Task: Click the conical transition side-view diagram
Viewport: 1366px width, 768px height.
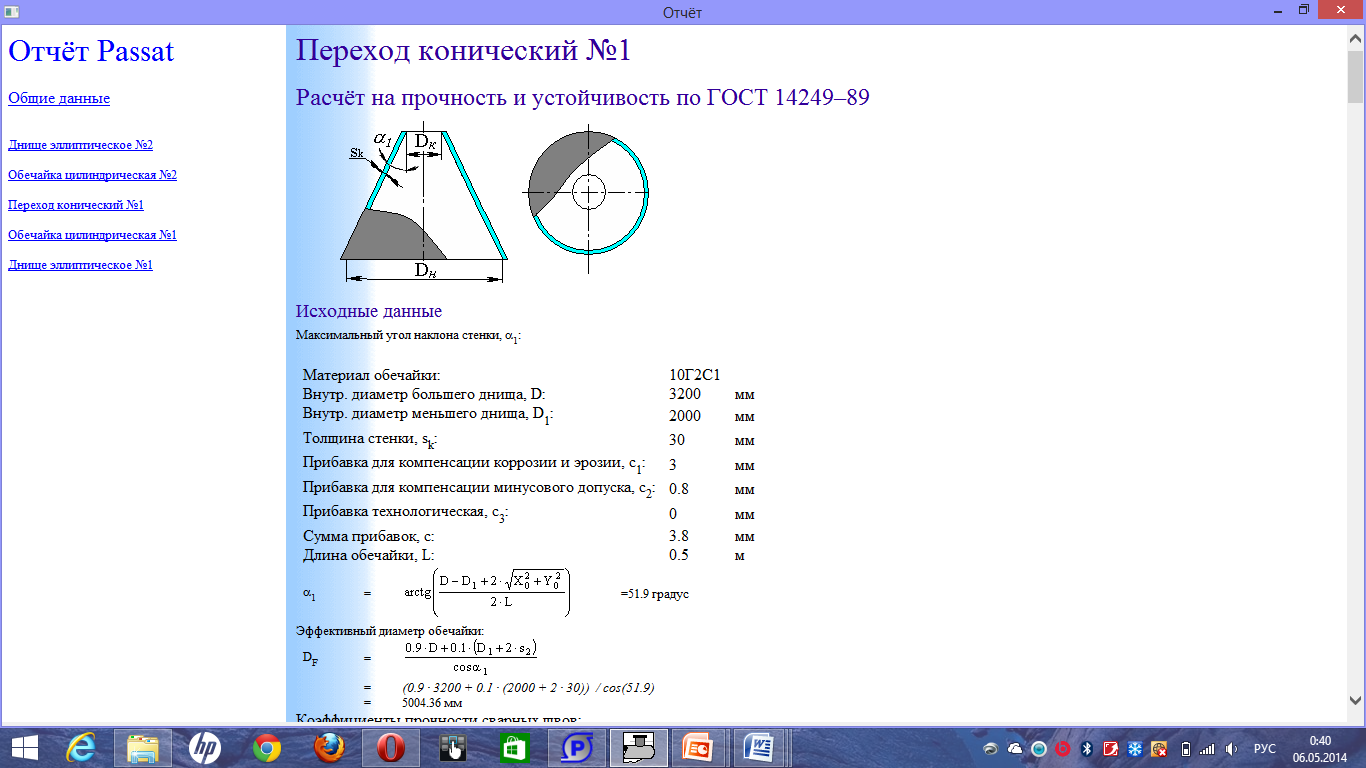Action: pos(424,205)
